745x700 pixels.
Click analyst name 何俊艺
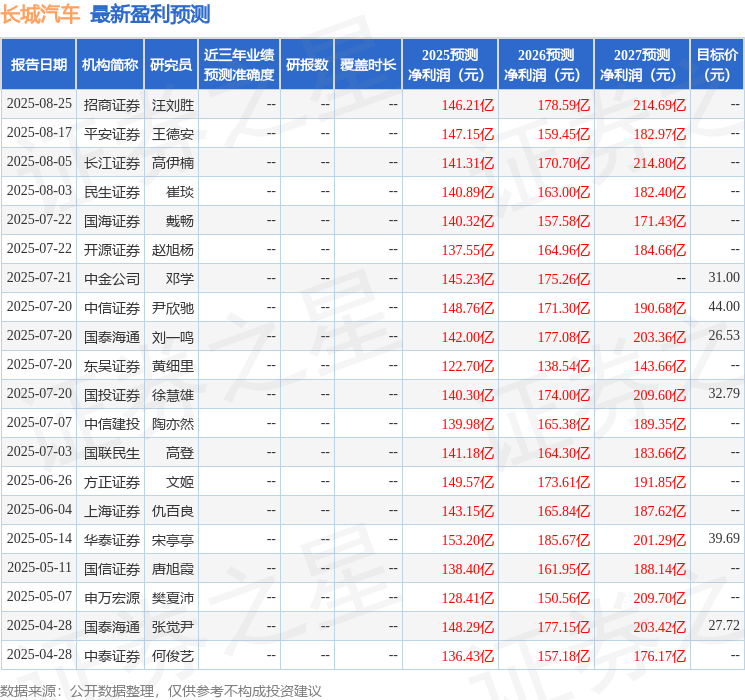[172, 656]
